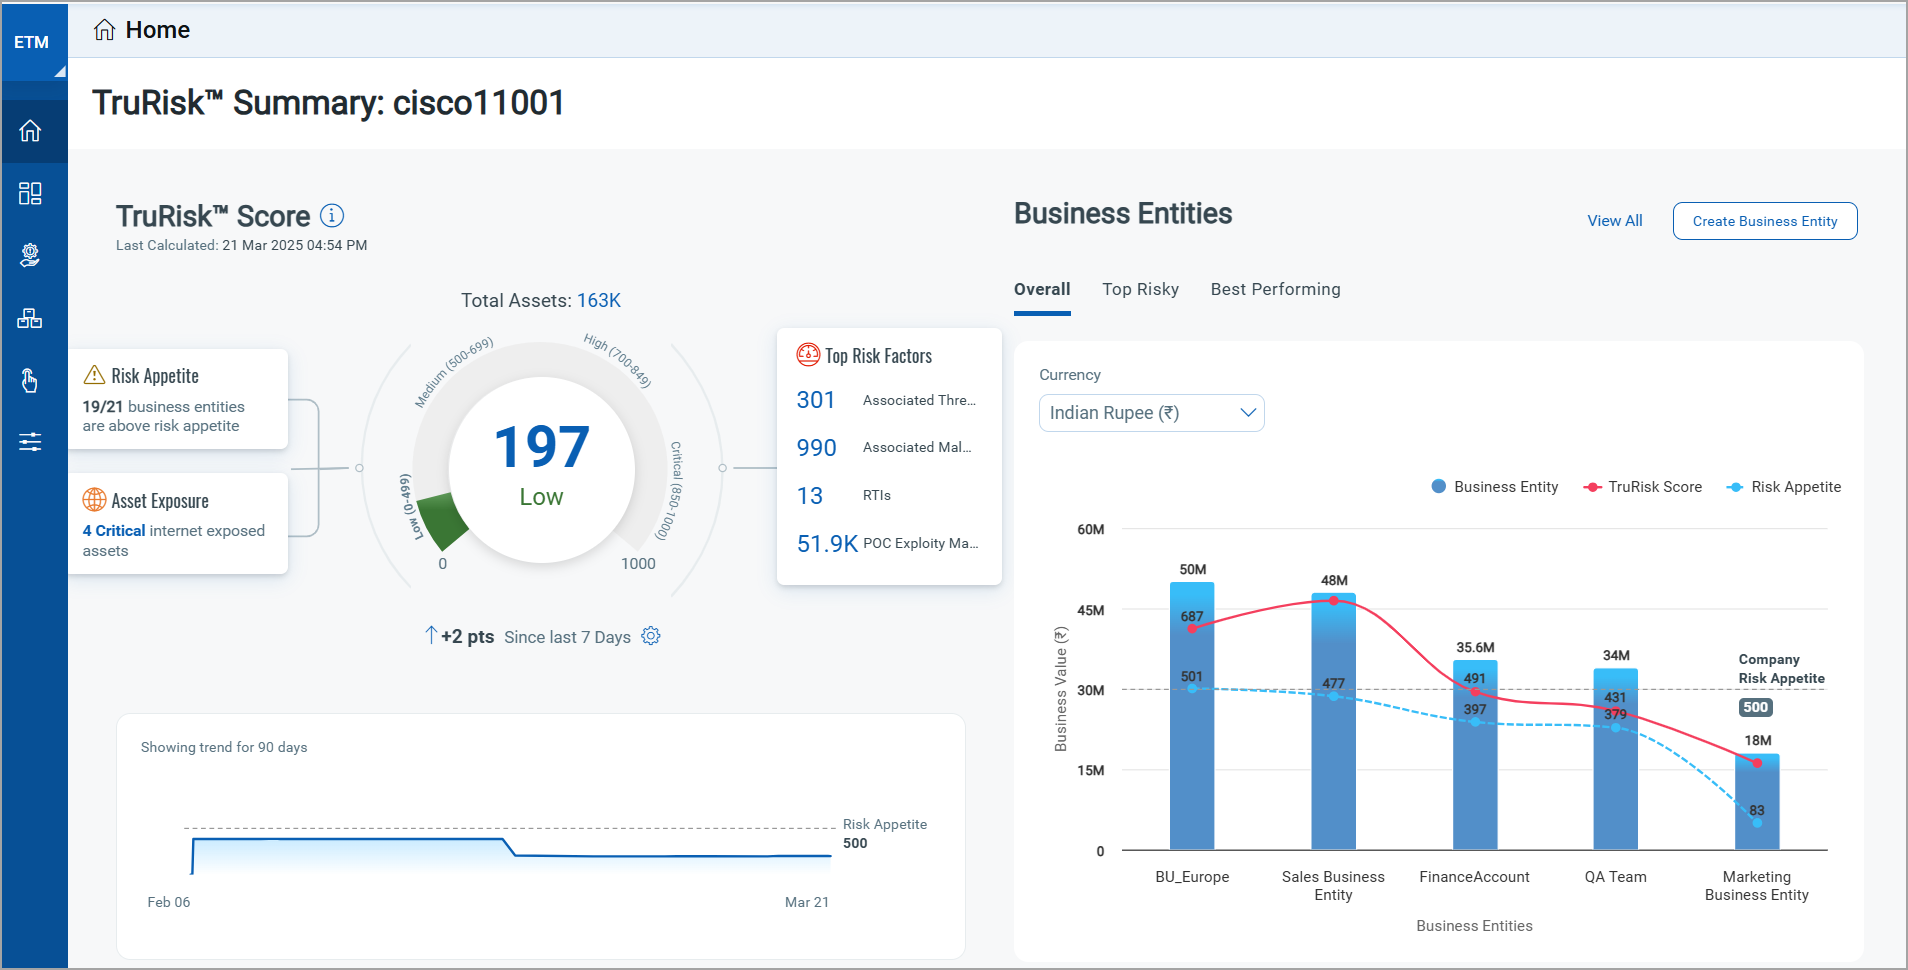Click 'Showing trend for 90 days' text

pos(224,747)
